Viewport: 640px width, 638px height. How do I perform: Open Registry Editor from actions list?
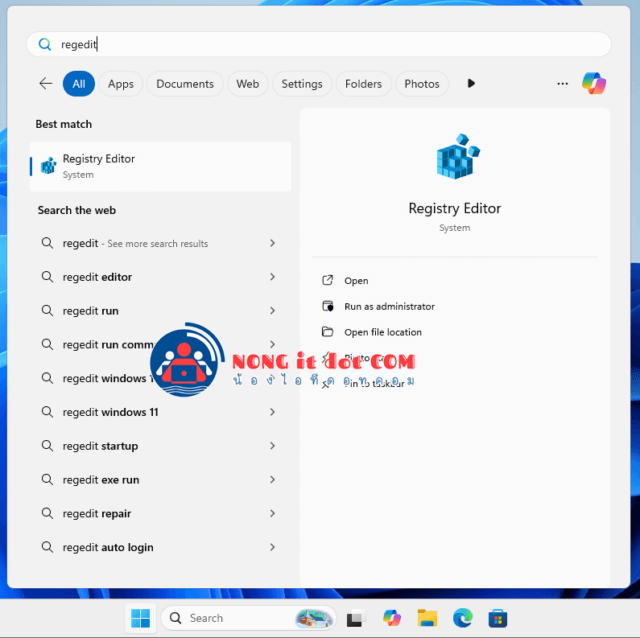click(x=356, y=281)
